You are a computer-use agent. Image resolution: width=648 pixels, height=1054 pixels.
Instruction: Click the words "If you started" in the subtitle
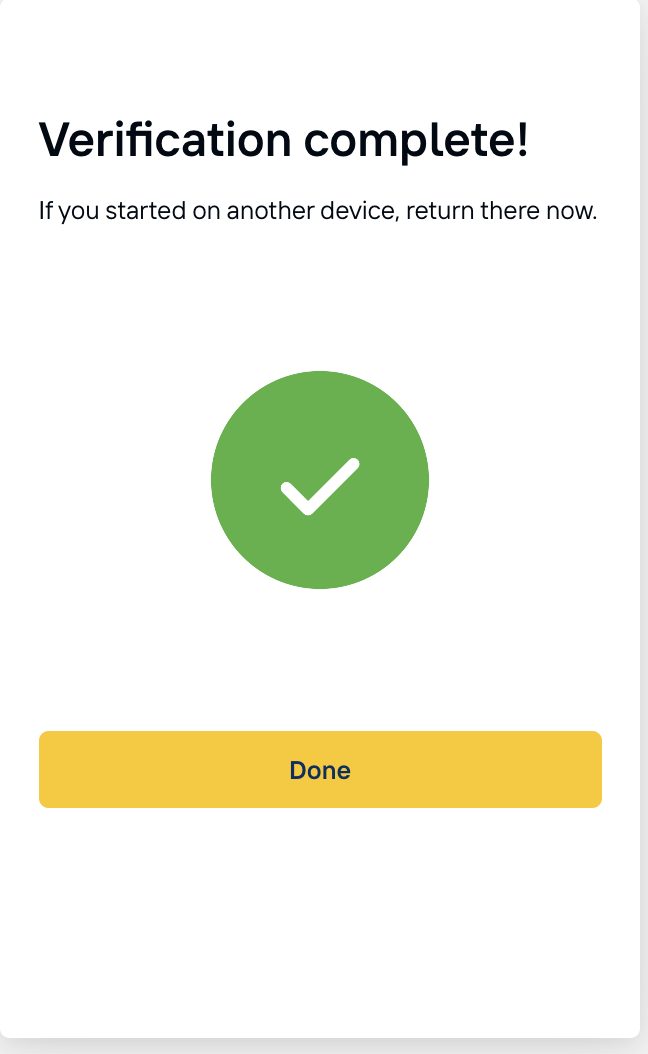coord(94,212)
